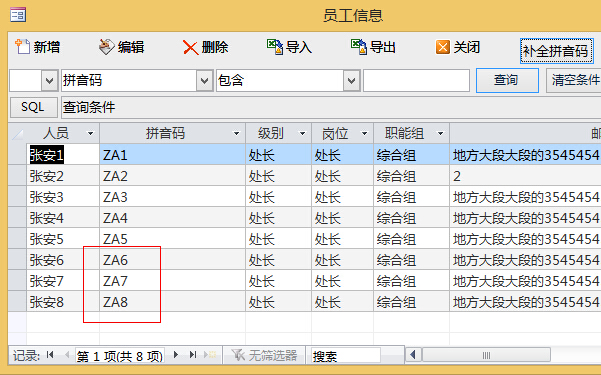Click the horizontal scrollbar thumb
Screen dimensions: 601x375
tap(486, 355)
